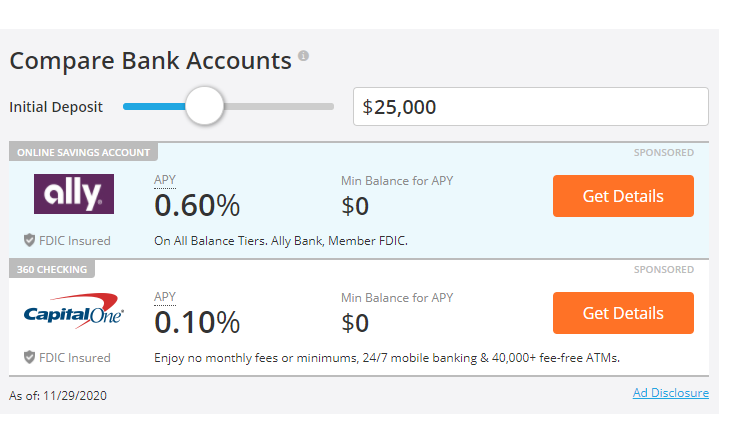Click the Compare Bank Accounts heading
Screen dimensions: 741x426
[150, 60]
